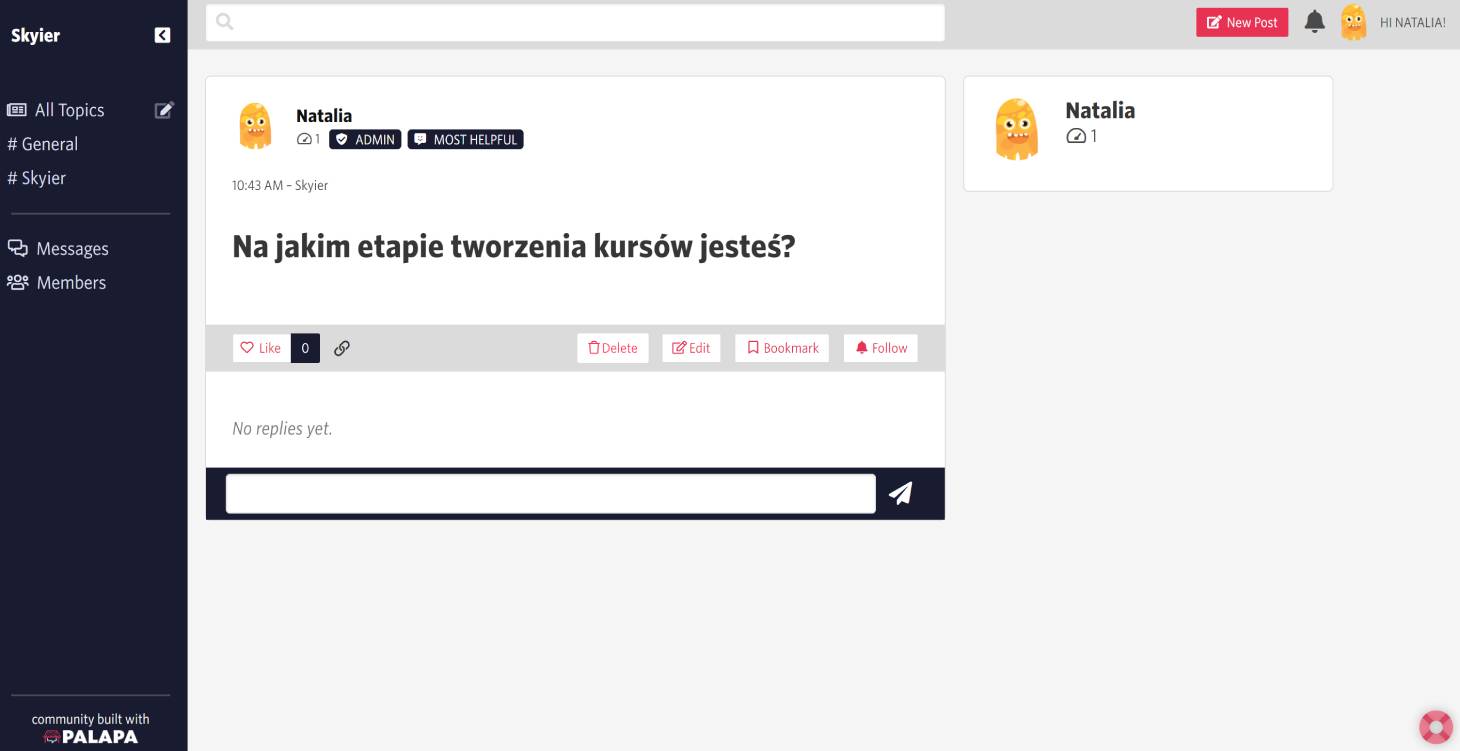Open the notifications bell icon

click(1315, 22)
